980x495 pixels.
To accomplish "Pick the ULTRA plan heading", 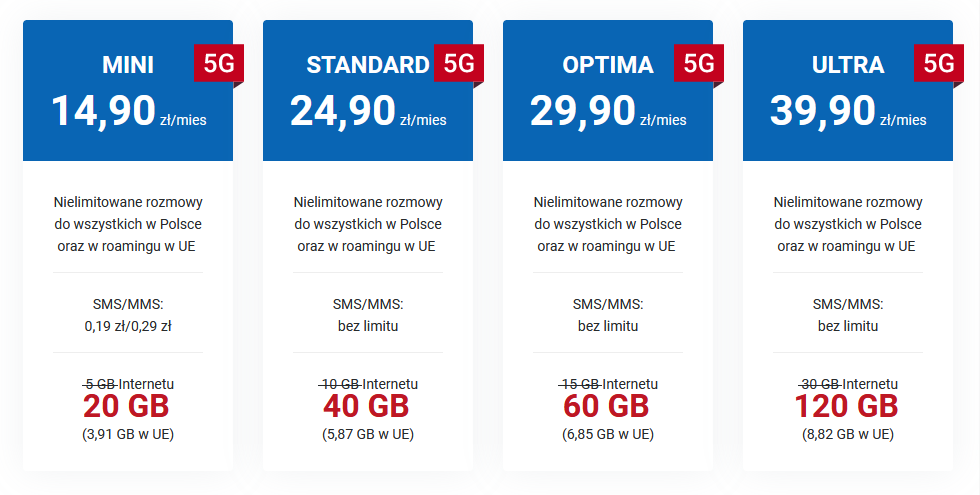I will tap(848, 65).
